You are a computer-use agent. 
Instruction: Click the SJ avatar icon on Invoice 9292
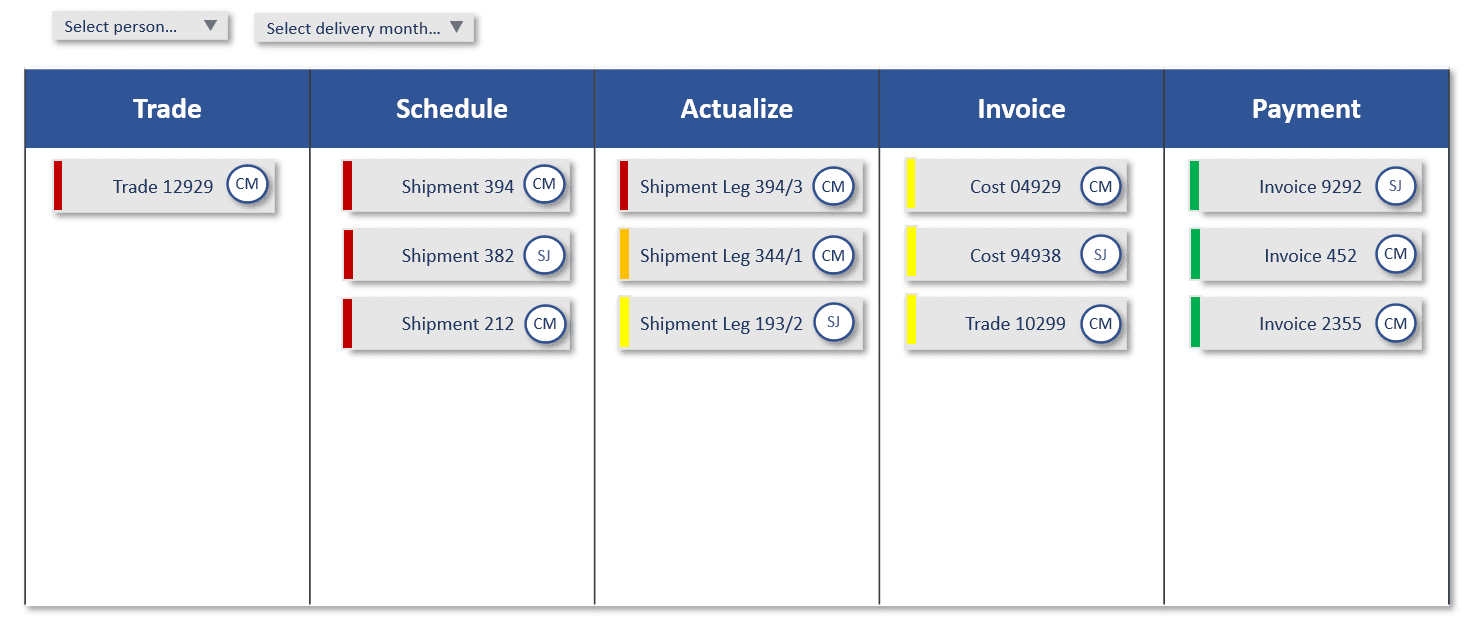(1396, 186)
